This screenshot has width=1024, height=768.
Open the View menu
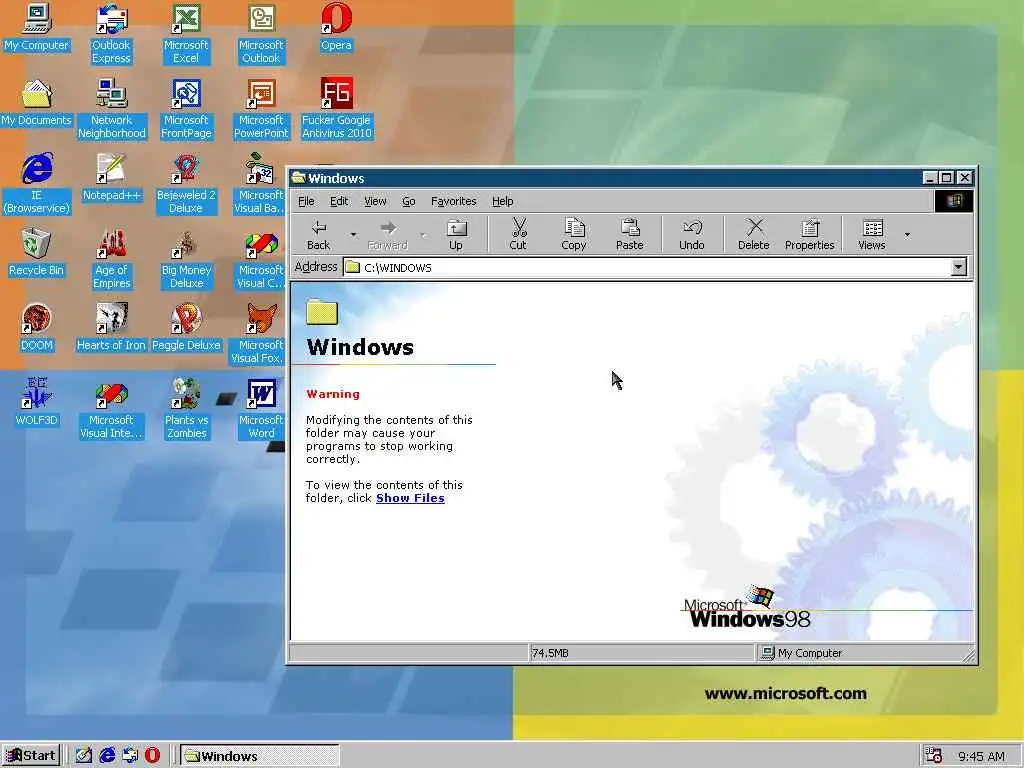(x=375, y=201)
